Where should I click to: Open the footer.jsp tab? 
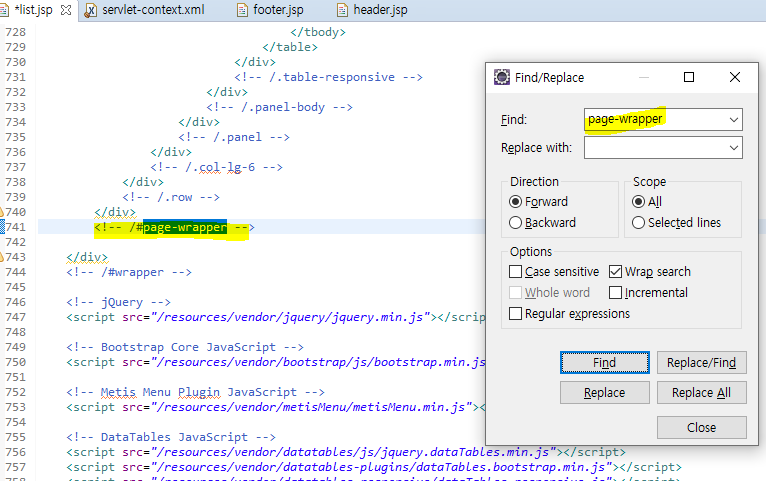278,10
